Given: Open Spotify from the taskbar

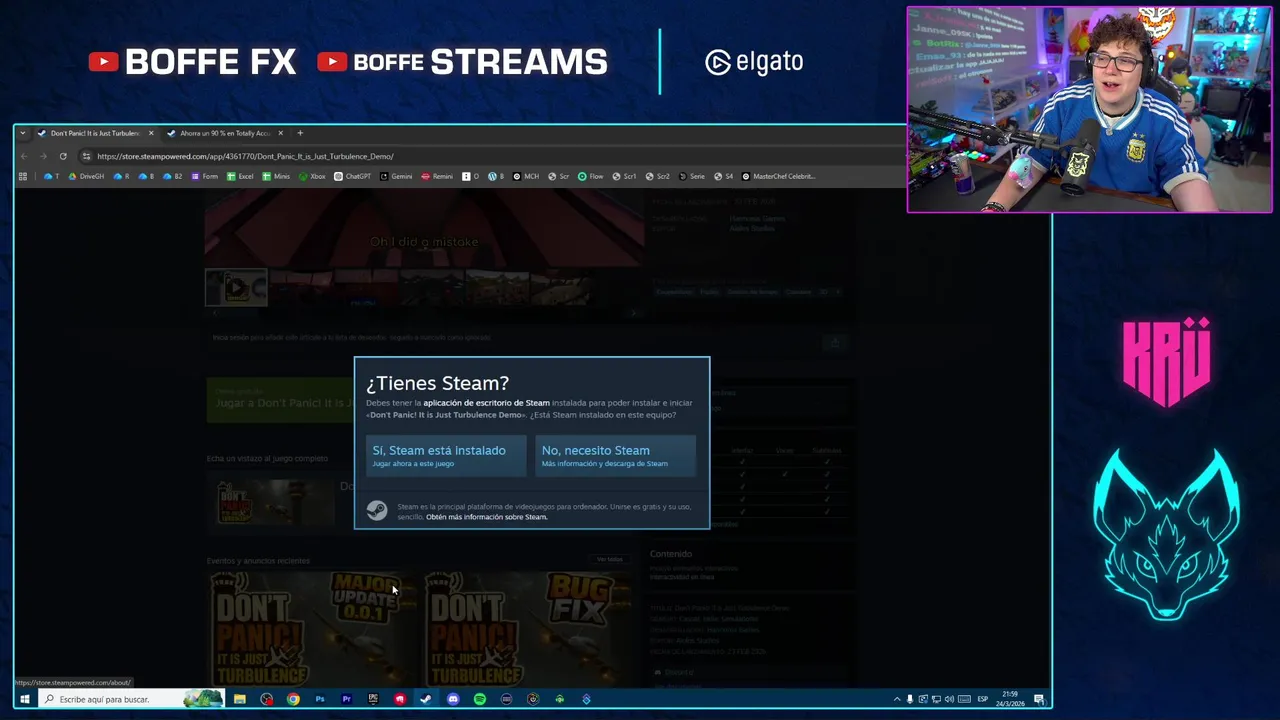Looking at the screenshot, I should (x=480, y=699).
